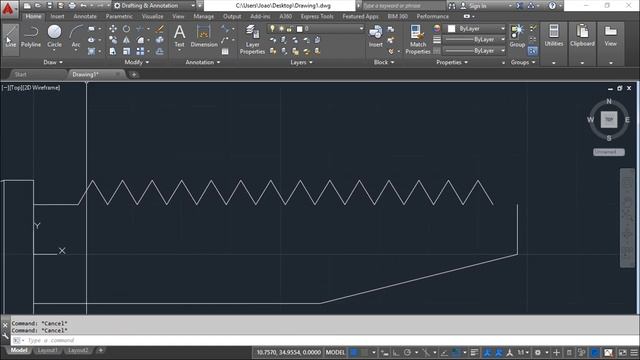
Task: Click the Rotate tool in Modify panel
Action: pos(127,29)
